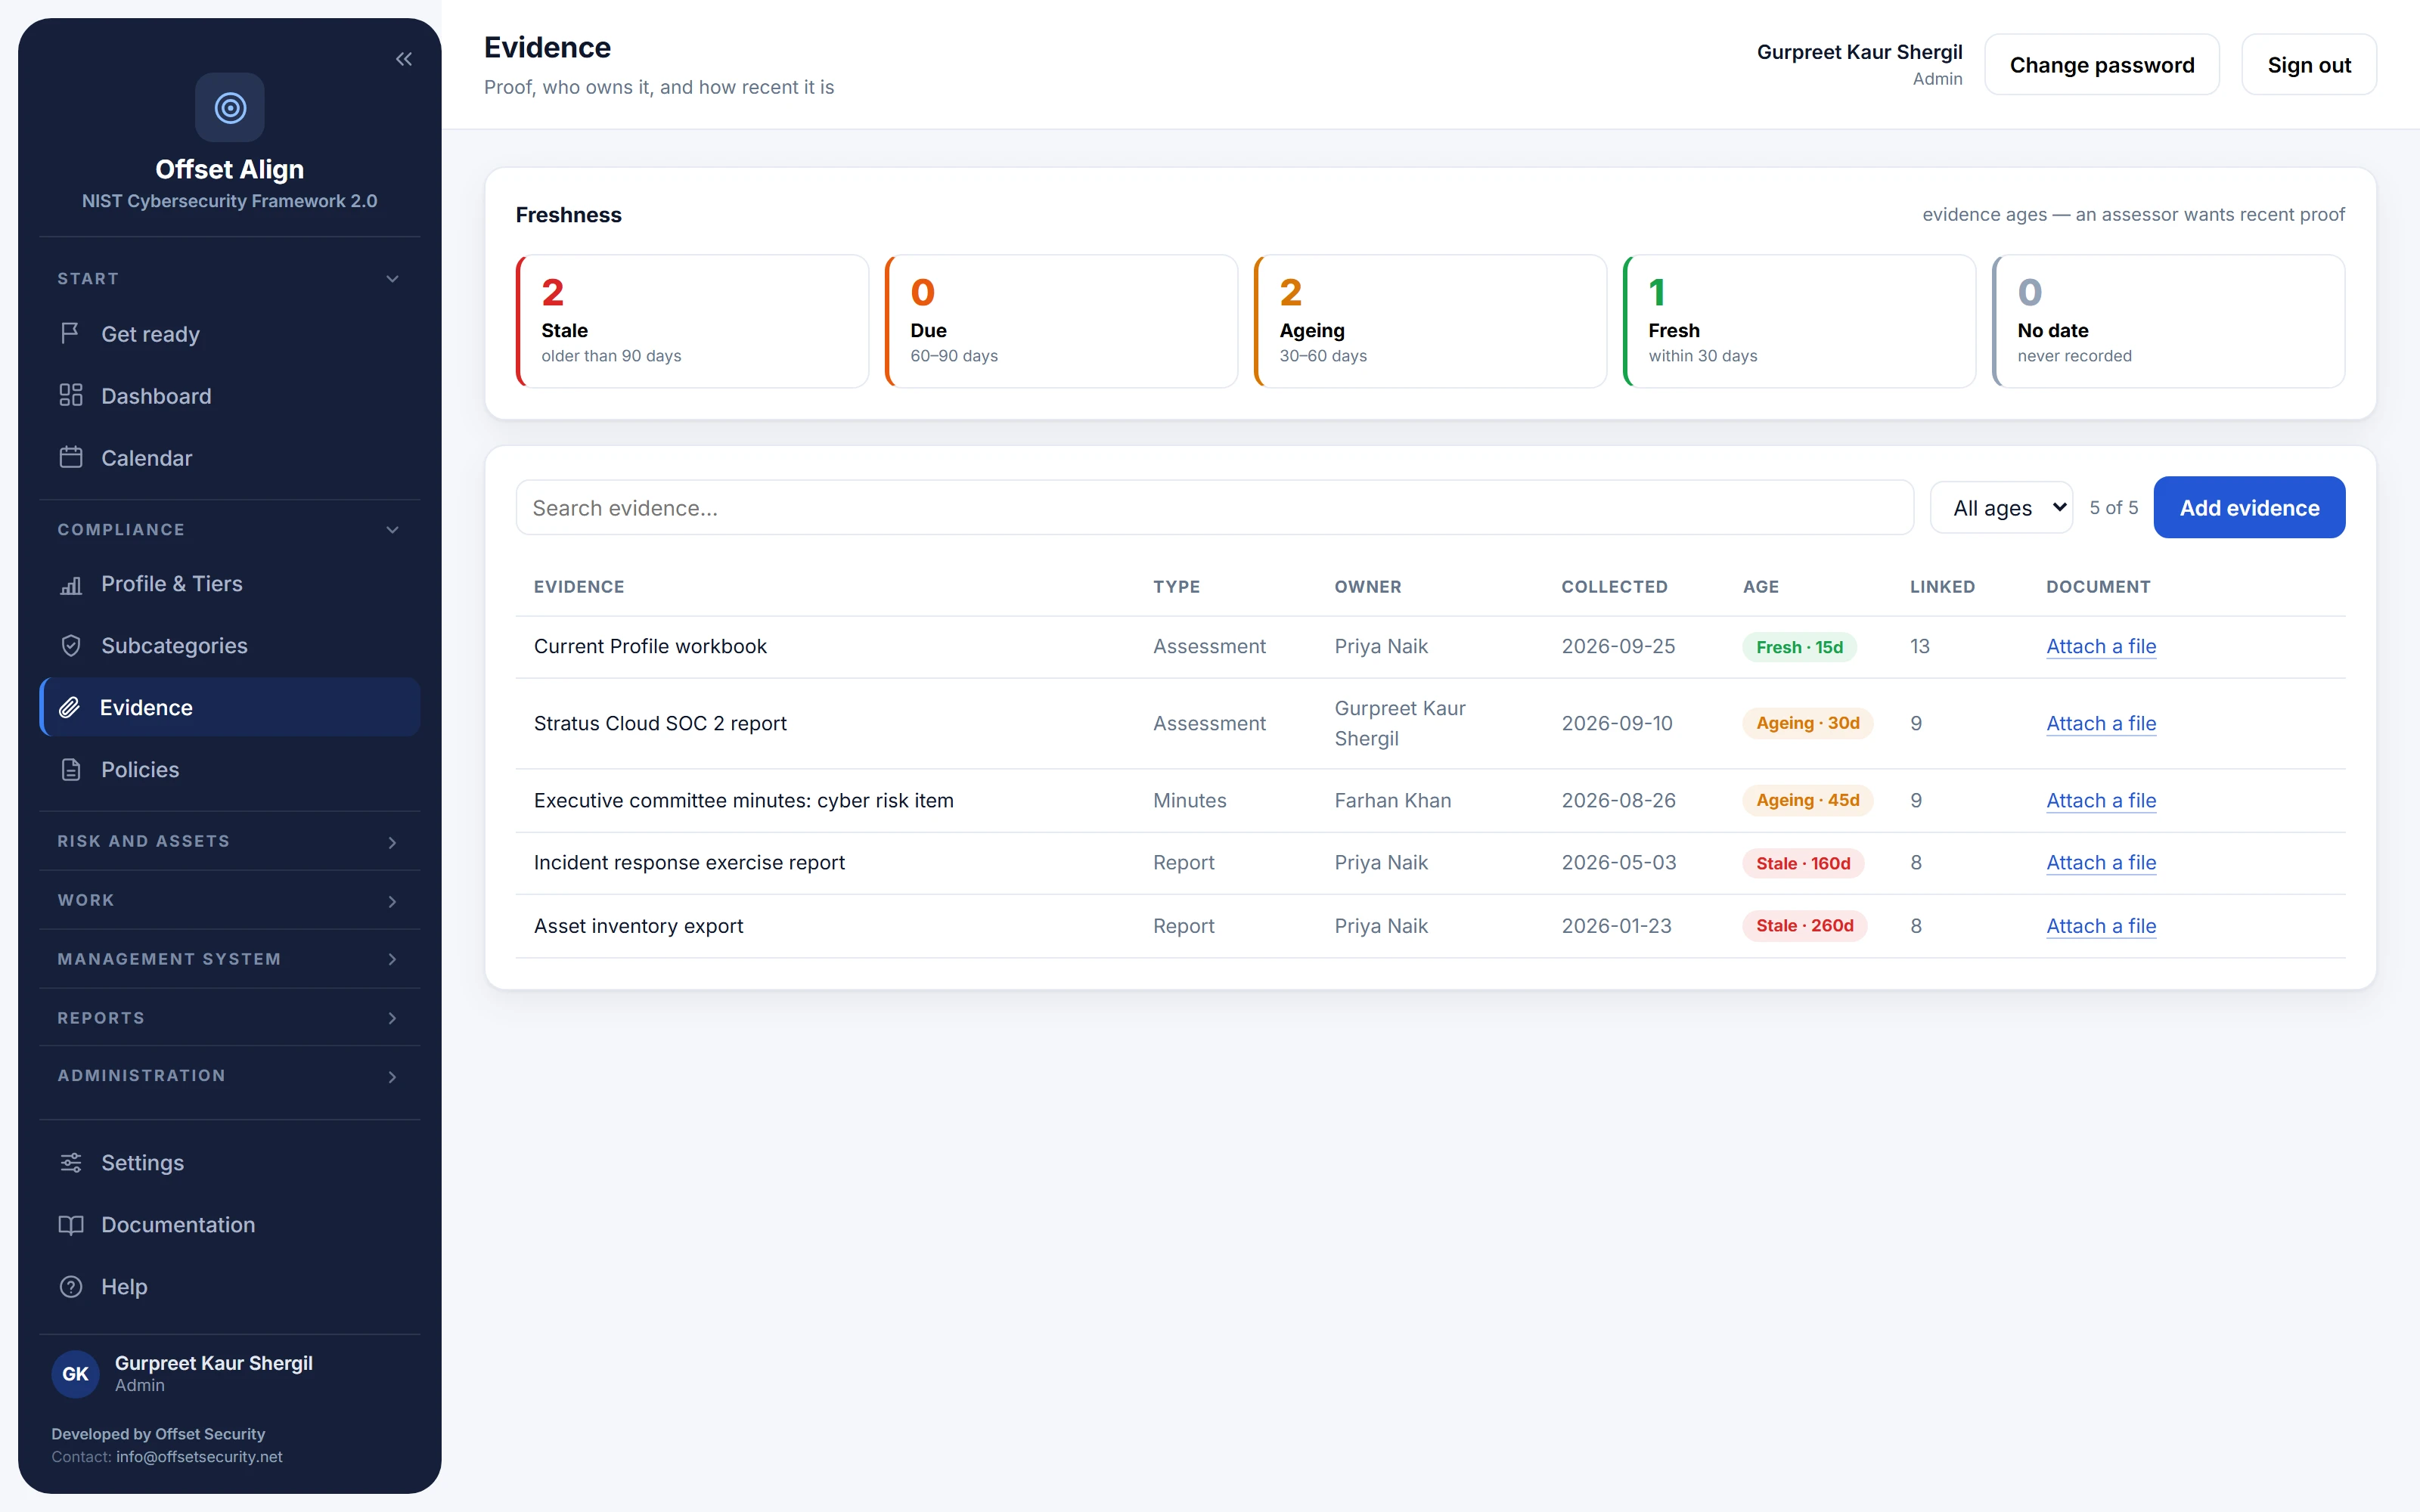Attach a file to Stratus Cloud SOC 2 report
Viewport: 2420px width, 1512px height.
click(x=2101, y=723)
